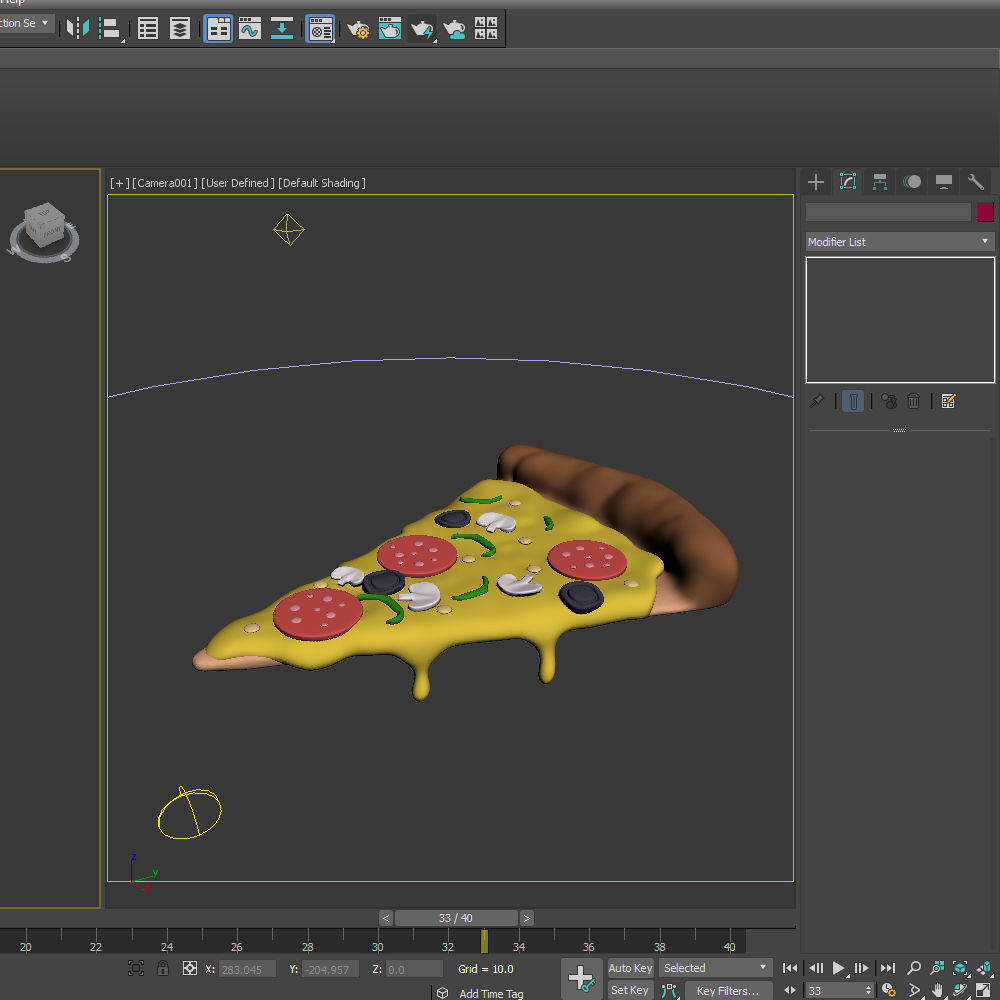Toggle the Scene Explorer icon
The image size is (1000, 1000).
click(x=148, y=29)
